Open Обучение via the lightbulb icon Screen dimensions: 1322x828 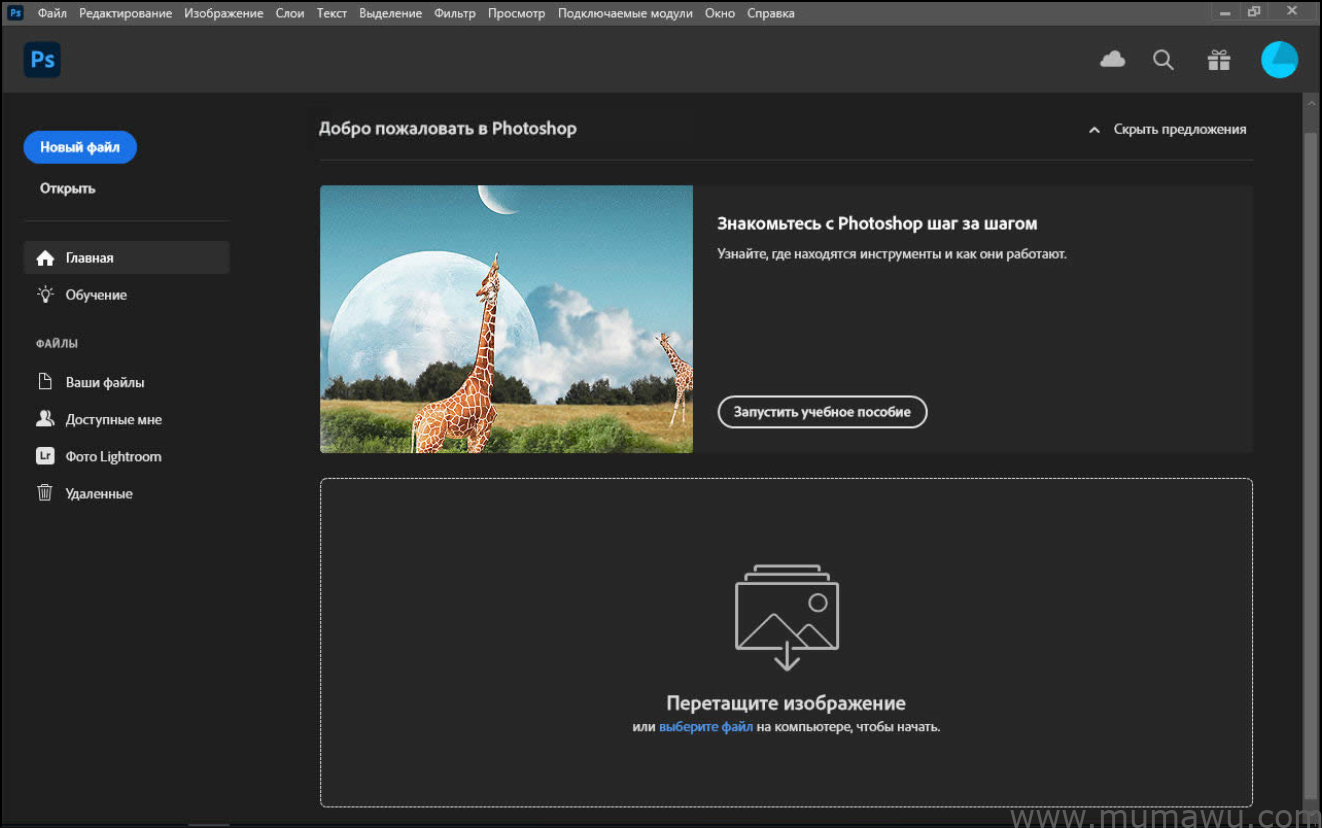[x=44, y=294]
